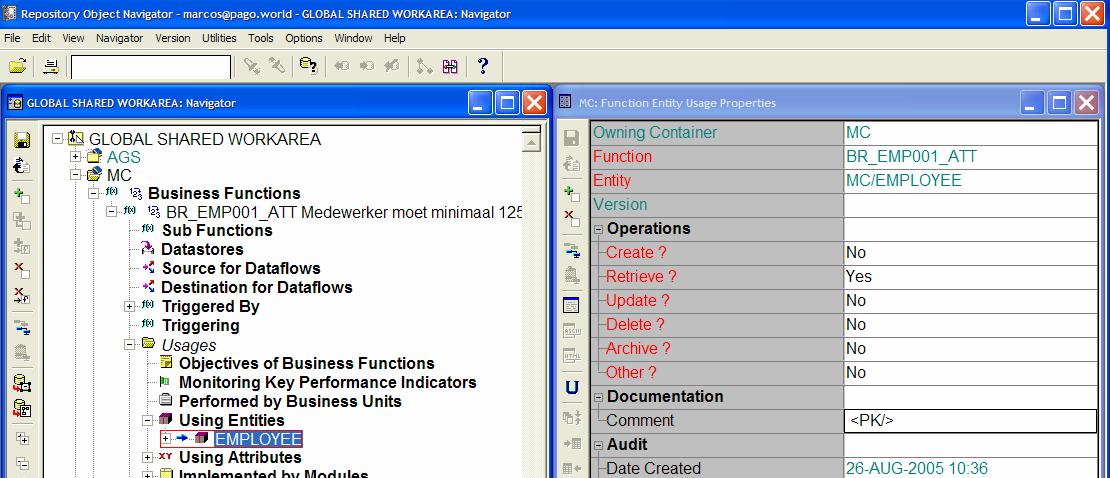
Task: Collapse the Documentation property group
Action: tap(599, 397)
